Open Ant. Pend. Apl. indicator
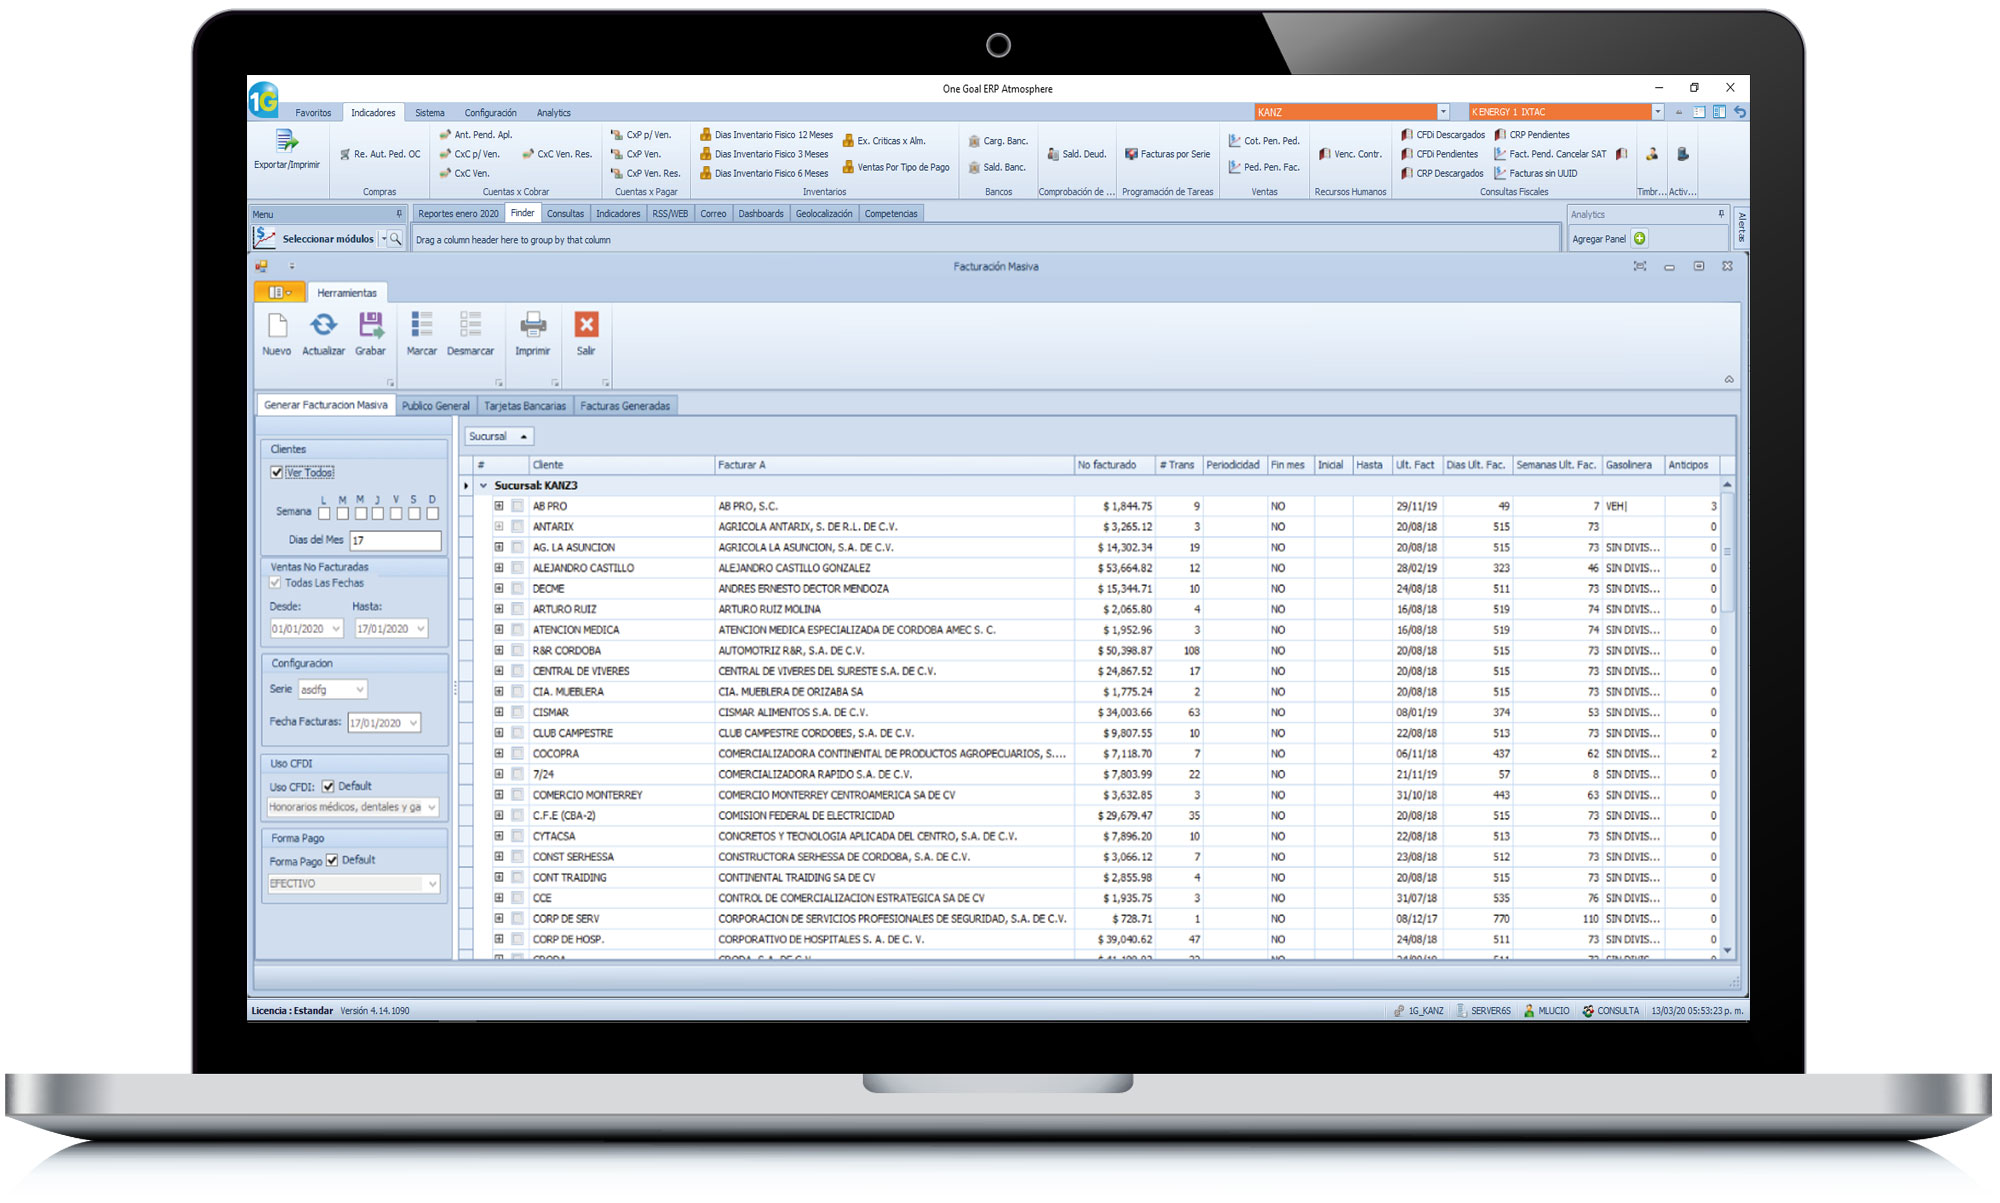This screenshot has width=2000, height=1203. 476,135
